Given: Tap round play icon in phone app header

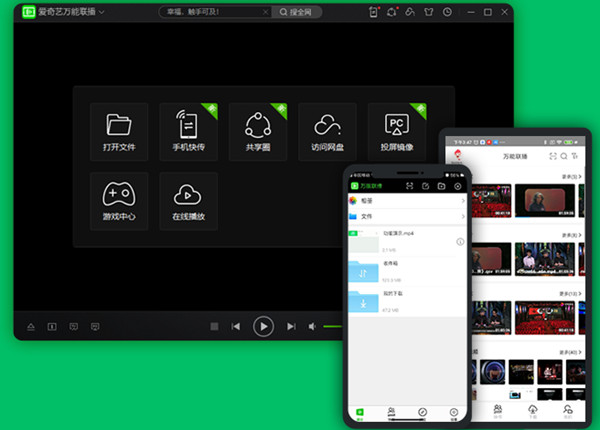Looking at the screenshot, I should pos(458,186).
